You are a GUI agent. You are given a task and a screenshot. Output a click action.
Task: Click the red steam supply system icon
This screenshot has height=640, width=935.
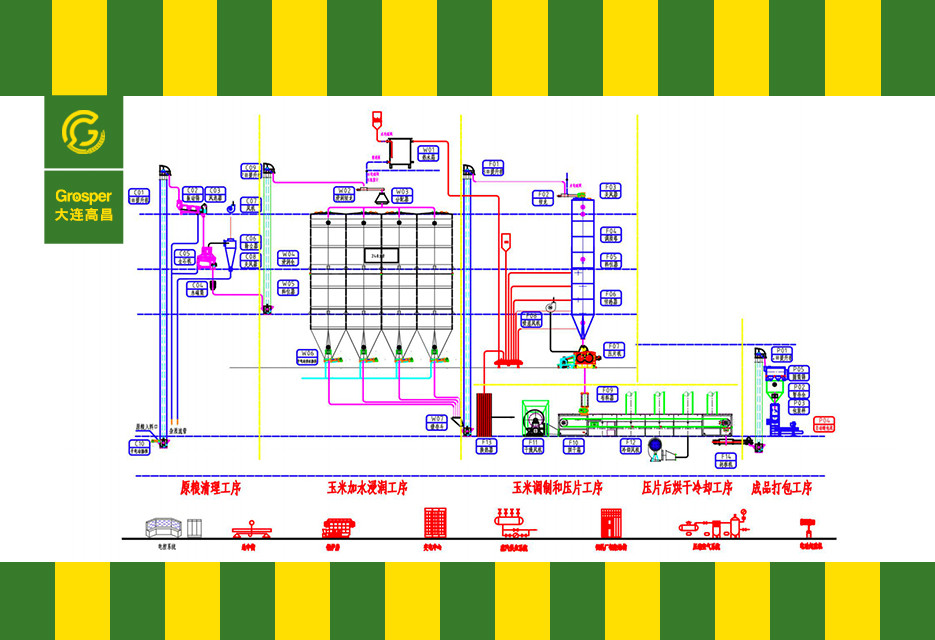pyautogui.click(x=515, y=523)
